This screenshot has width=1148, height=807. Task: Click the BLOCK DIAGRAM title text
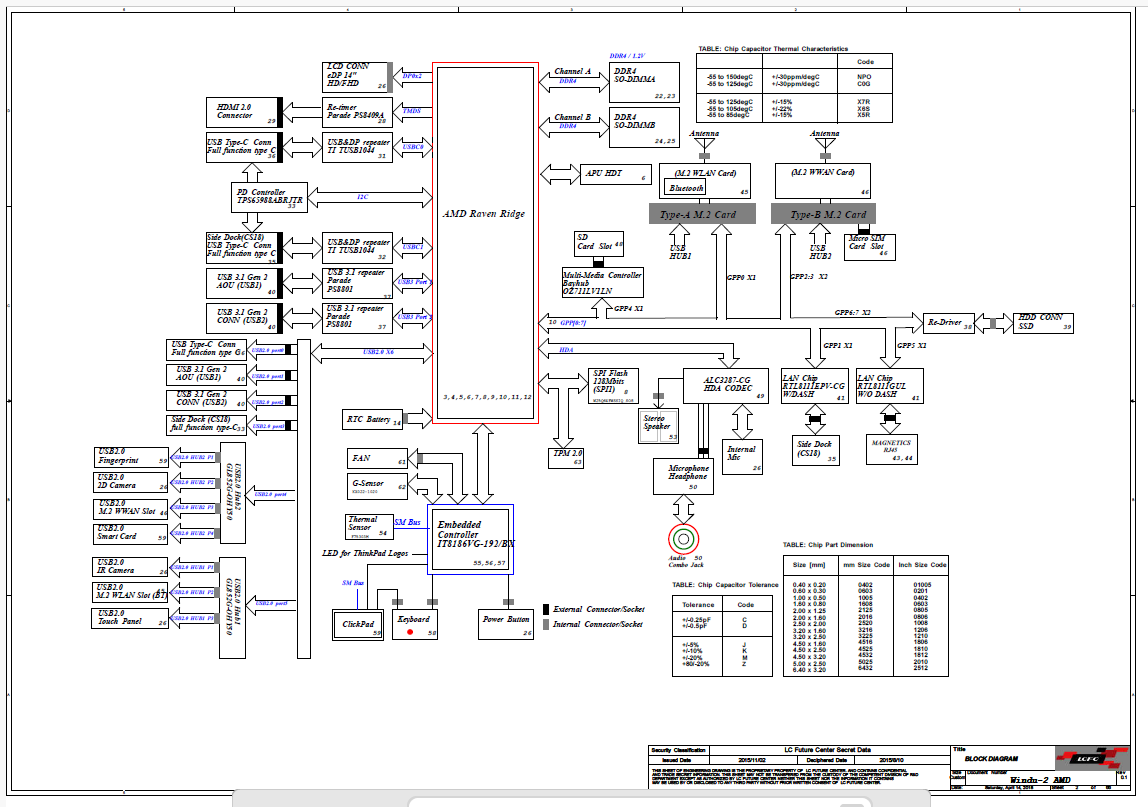(x=991, y=759)
